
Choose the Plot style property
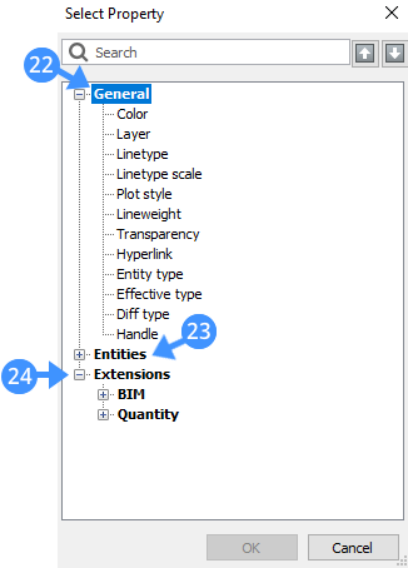(144, 194)
